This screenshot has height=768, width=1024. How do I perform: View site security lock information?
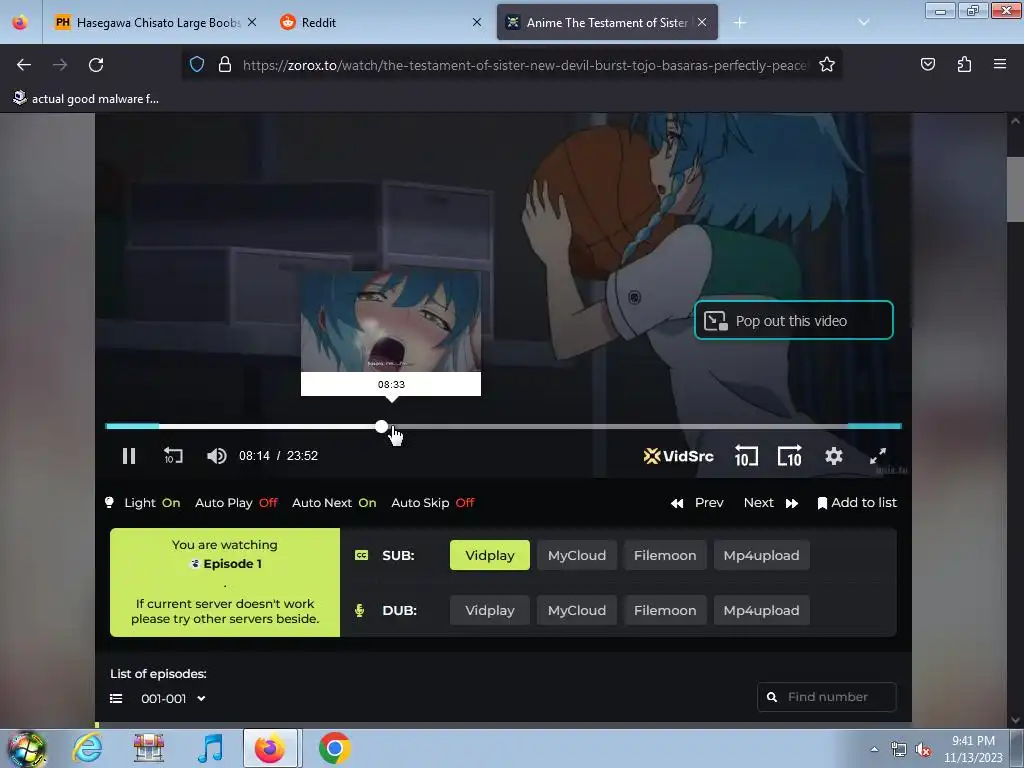tap(225, 65)
